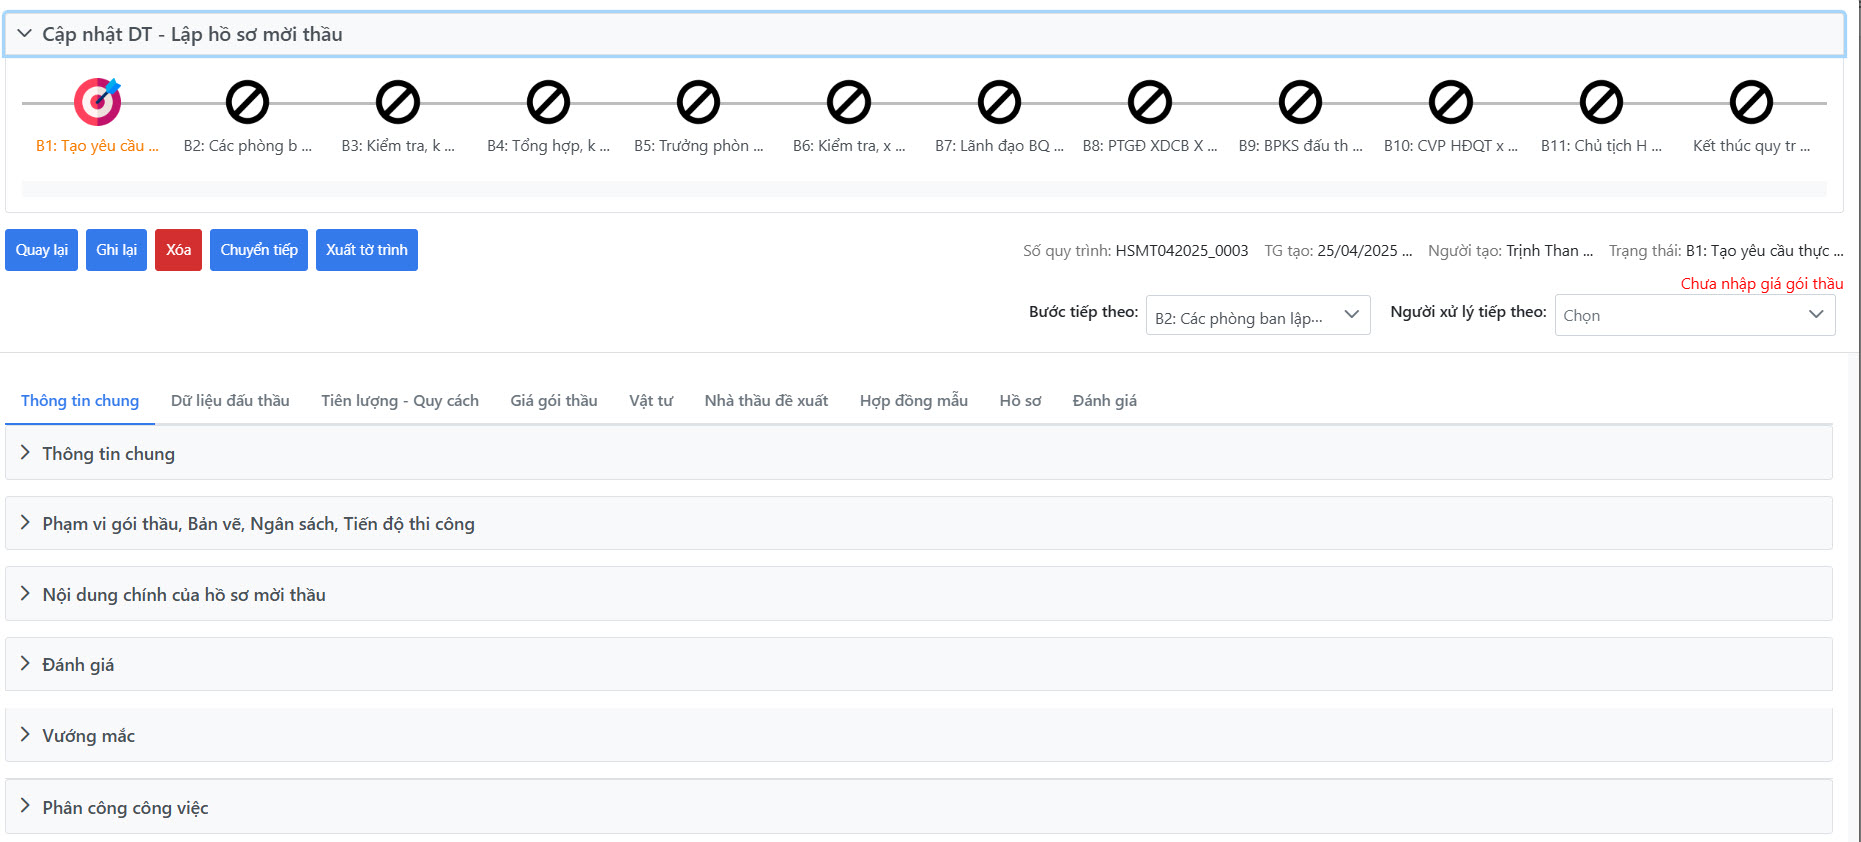Click the Kết thúc quy trình step icon
This screenshot has width=1861, height=842.
click(x=1751, y=102)
